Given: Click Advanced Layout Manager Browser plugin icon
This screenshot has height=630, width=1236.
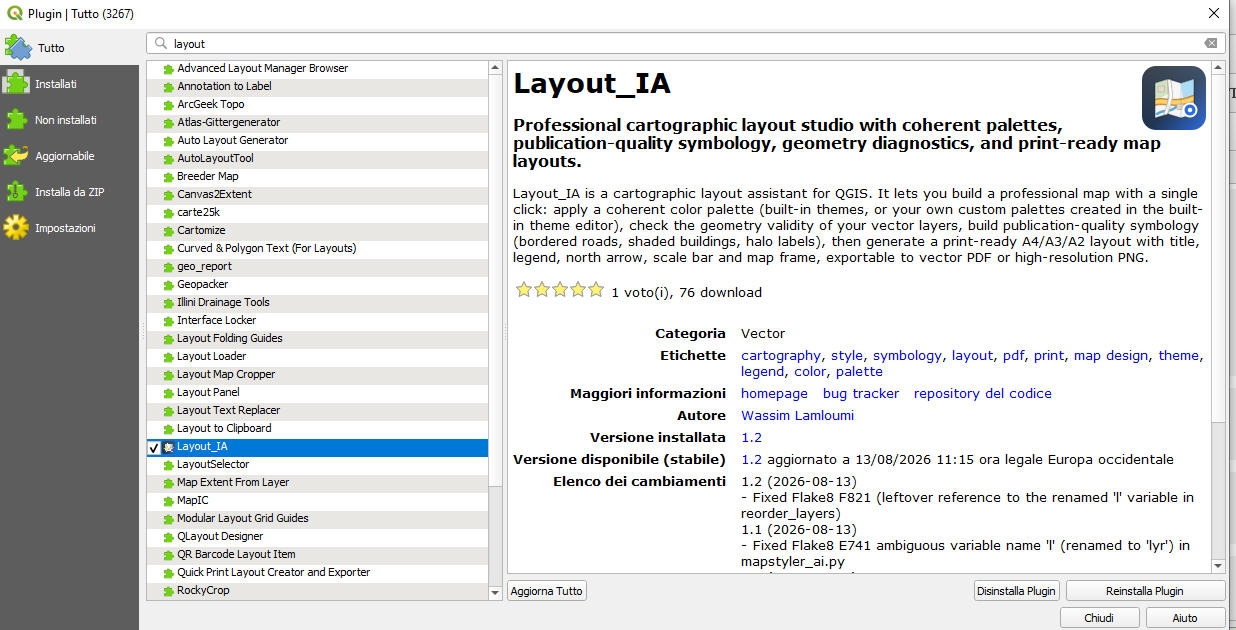Looking at the screenshot, I should (168, 69).
